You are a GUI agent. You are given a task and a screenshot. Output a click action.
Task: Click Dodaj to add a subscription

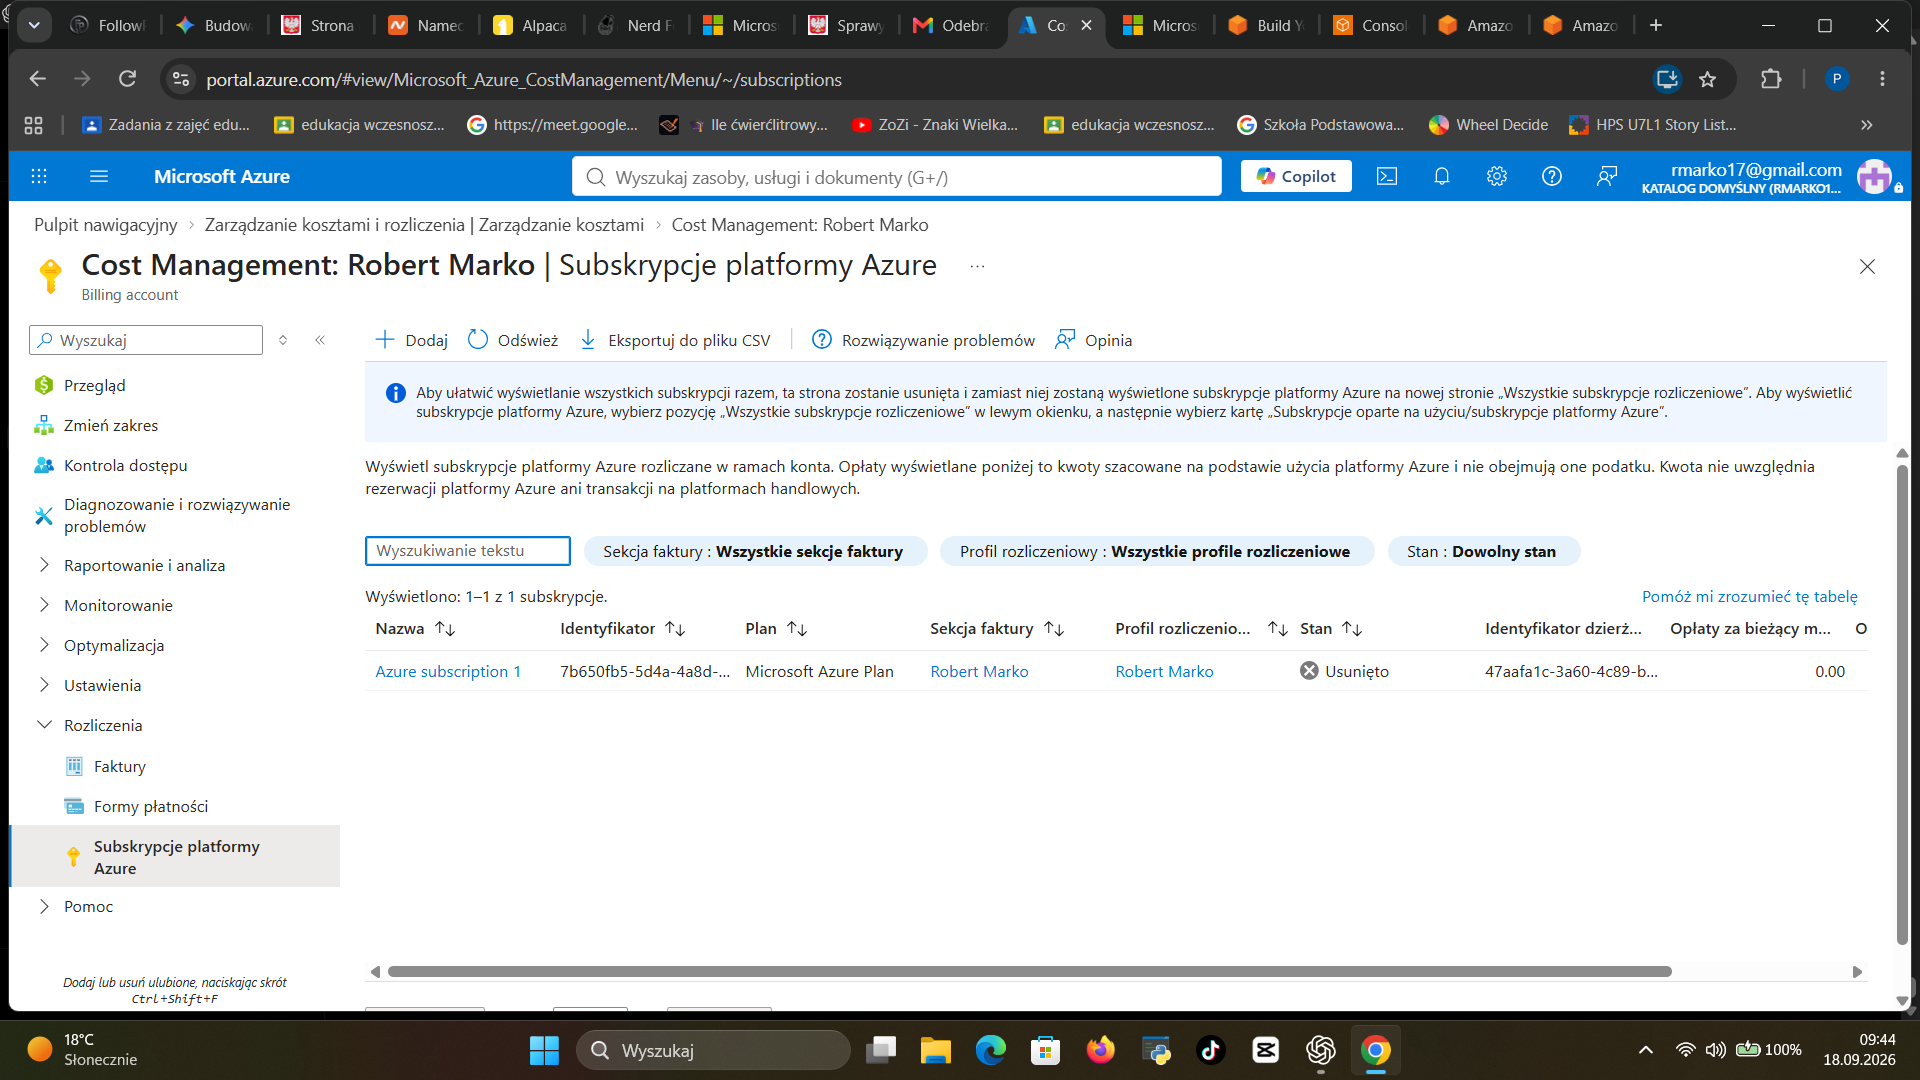pyautogui.click(x=412, y=340)
